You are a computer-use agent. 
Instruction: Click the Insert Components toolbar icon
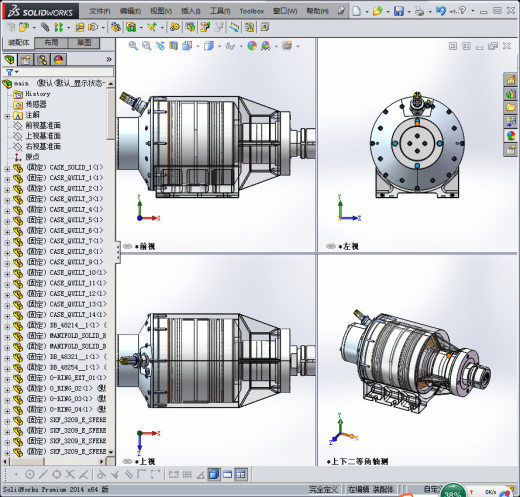pos(24,27)
